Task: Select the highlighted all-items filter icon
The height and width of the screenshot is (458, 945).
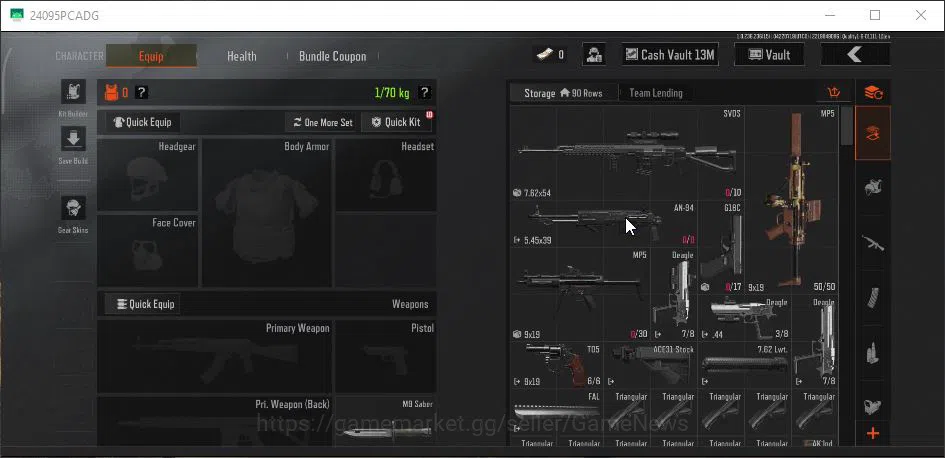Action: [x=873, y=133]
